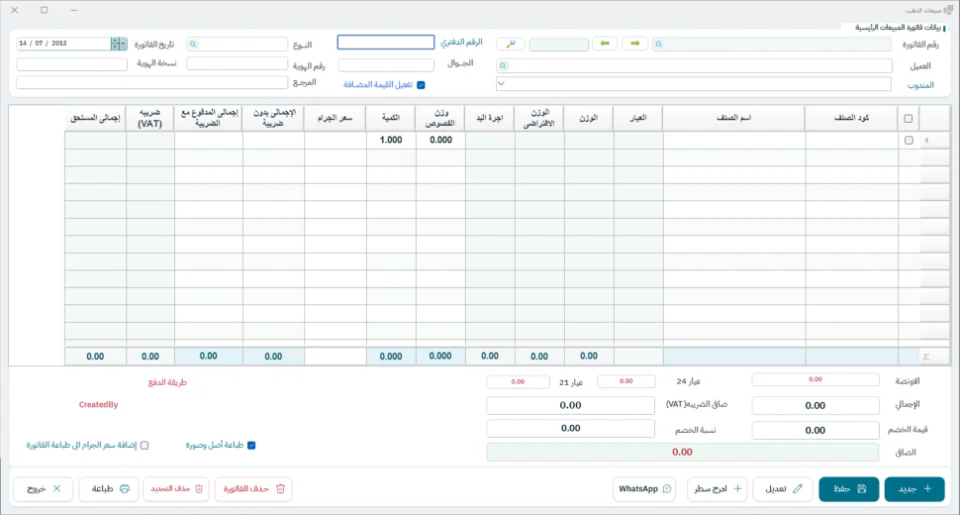This screenshot has height=515, width=960.
Task: Click the quantity cell showing 1.000
Action: [391, 140]
